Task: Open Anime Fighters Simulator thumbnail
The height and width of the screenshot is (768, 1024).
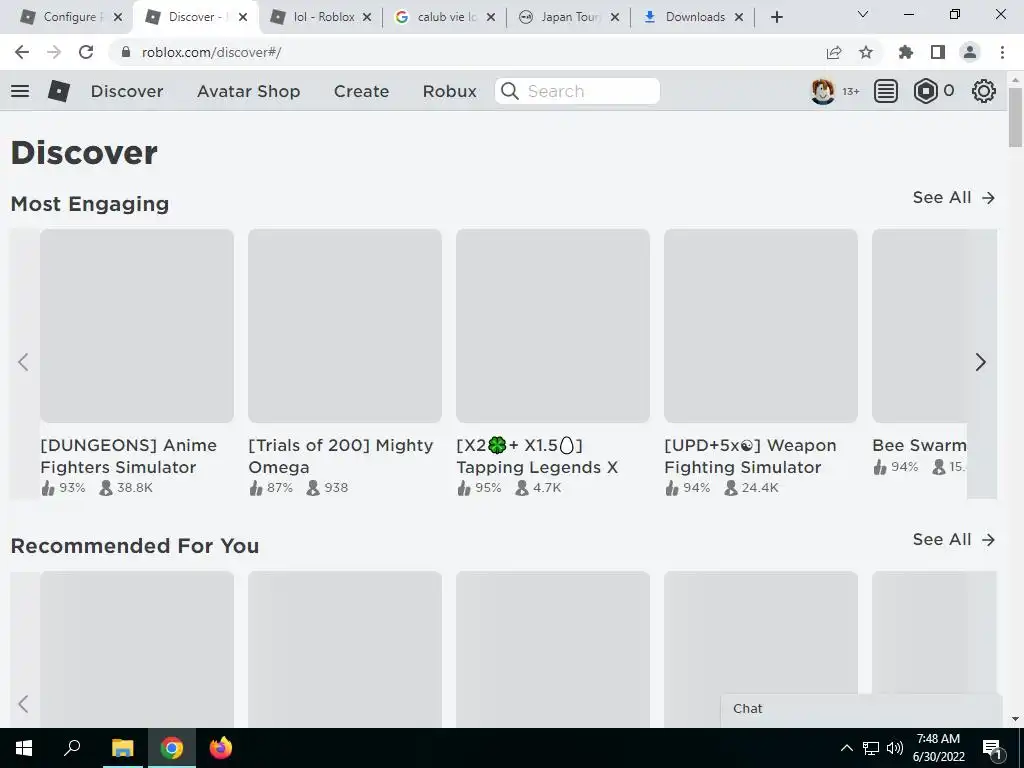Action: click(x=137, y=326)
